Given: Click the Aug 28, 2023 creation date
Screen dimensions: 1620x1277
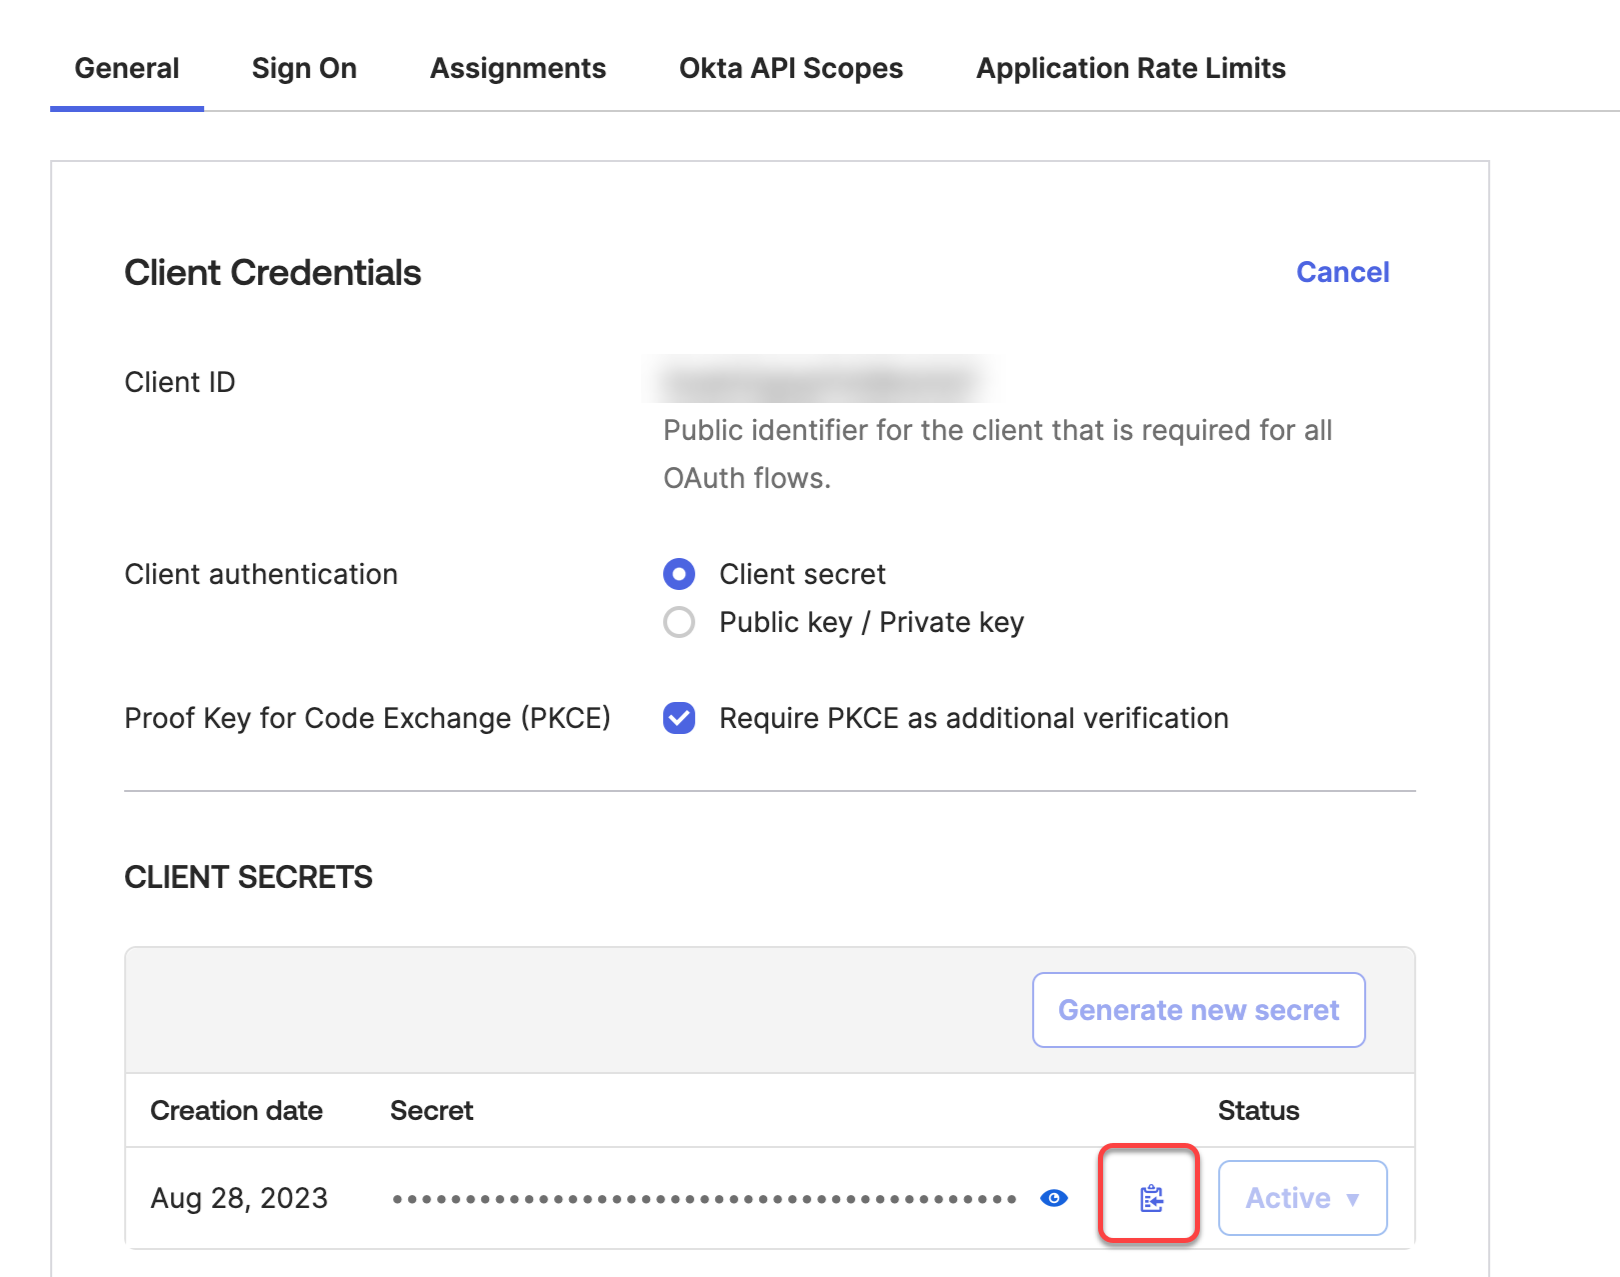Looking at the screenshot, I should [239, 1198].
